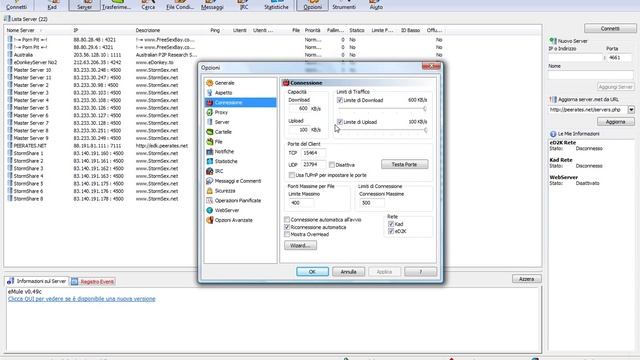Toggle Limite di Upload checkbox
The height and width of the screenshot is (360, 640).
pyautogui.click(x=340, y=122)
